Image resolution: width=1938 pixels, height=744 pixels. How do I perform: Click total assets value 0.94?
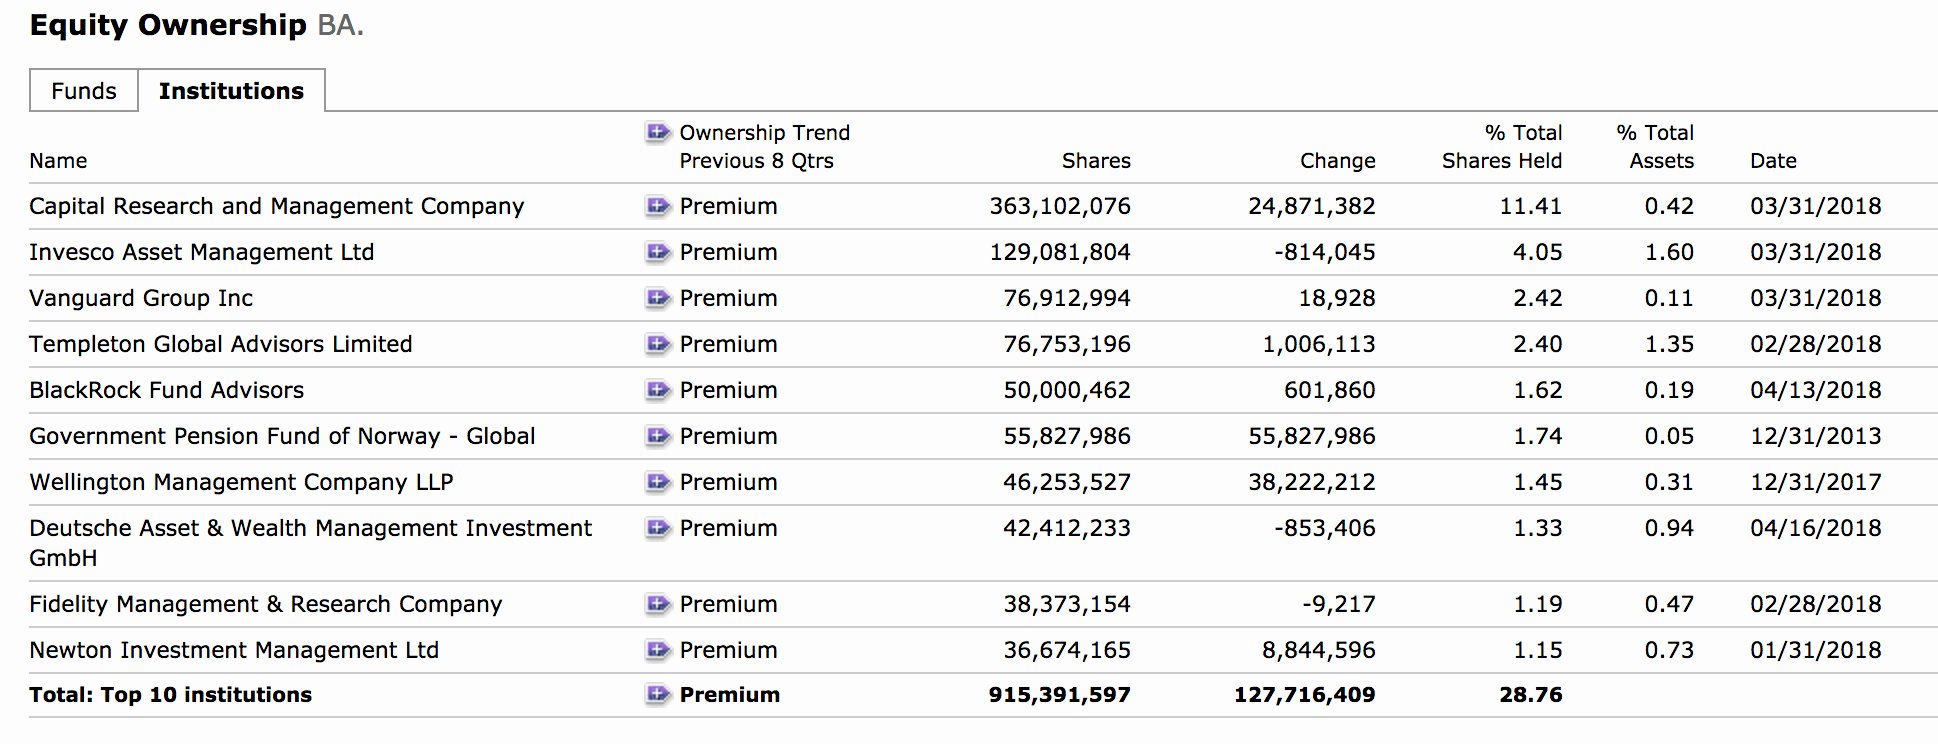tap(1669, 528)
